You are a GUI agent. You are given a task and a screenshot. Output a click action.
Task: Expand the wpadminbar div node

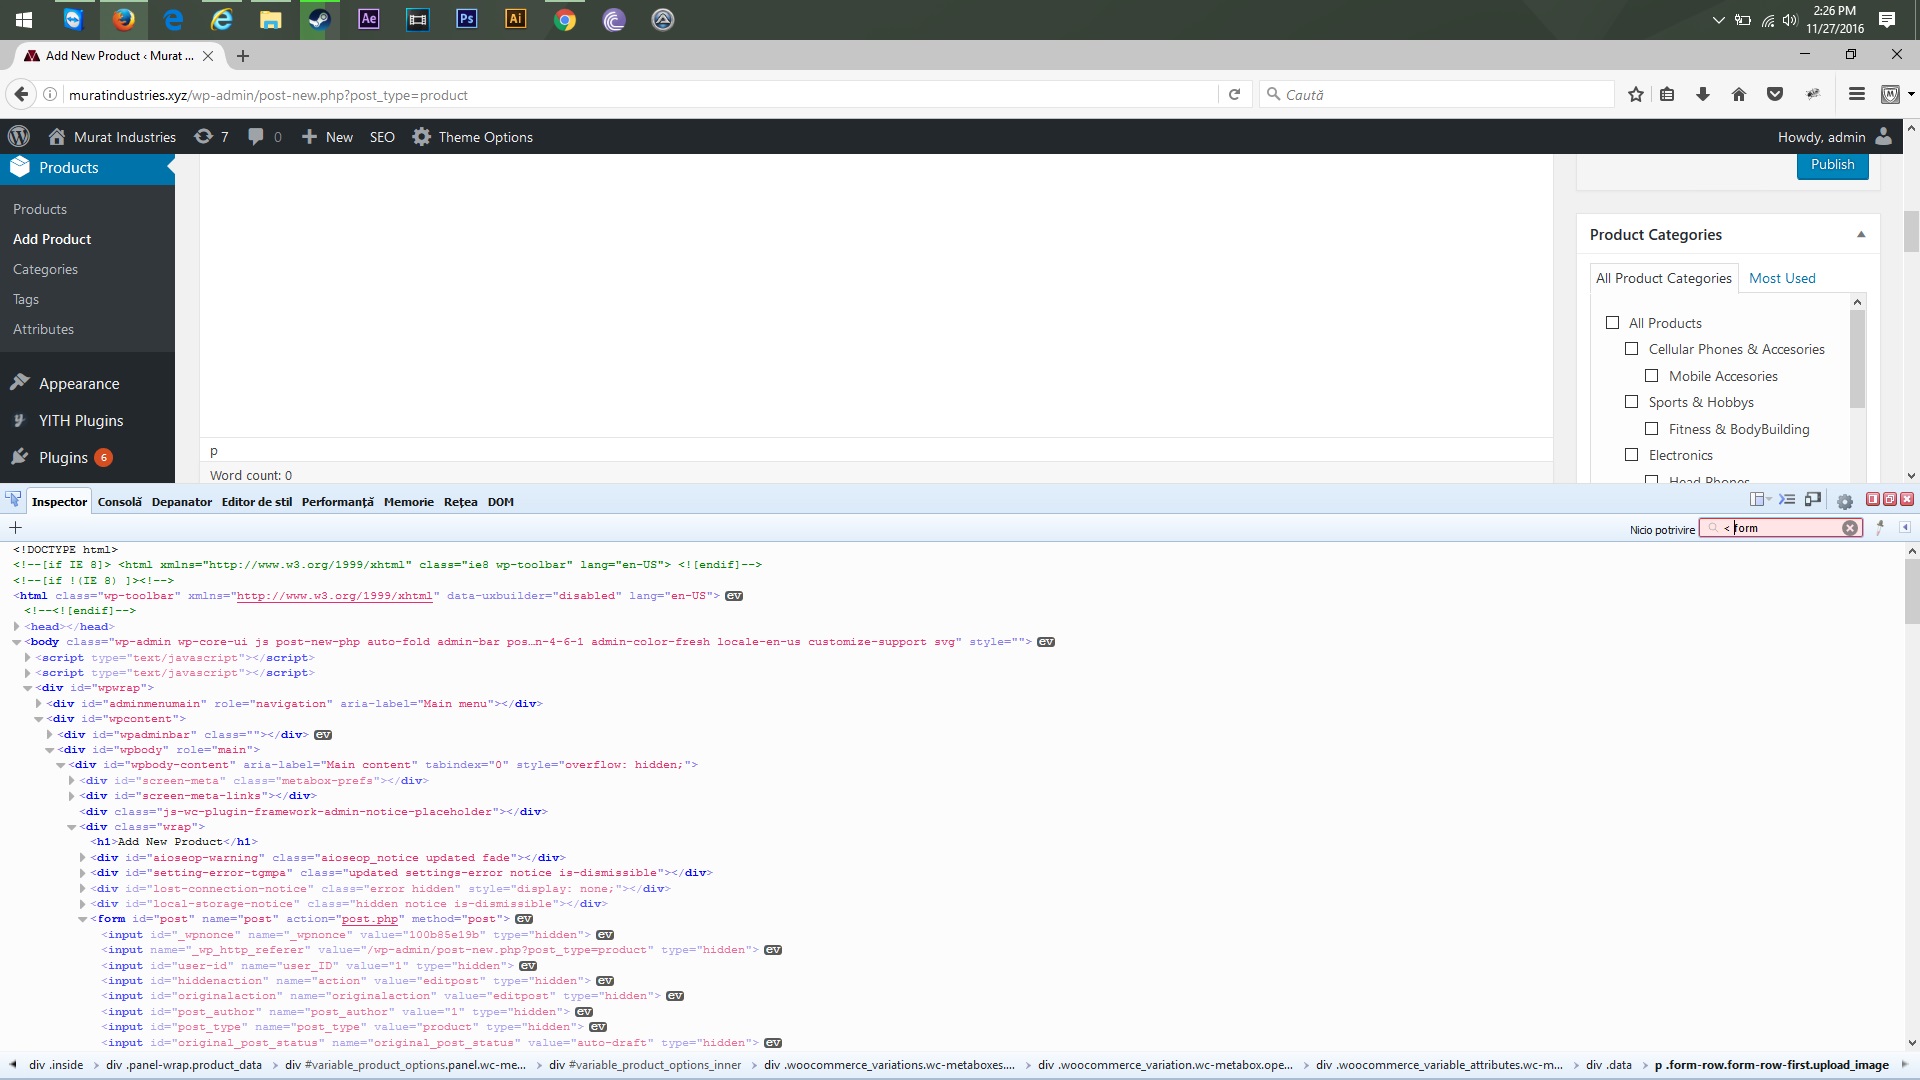tap(50, 734)
